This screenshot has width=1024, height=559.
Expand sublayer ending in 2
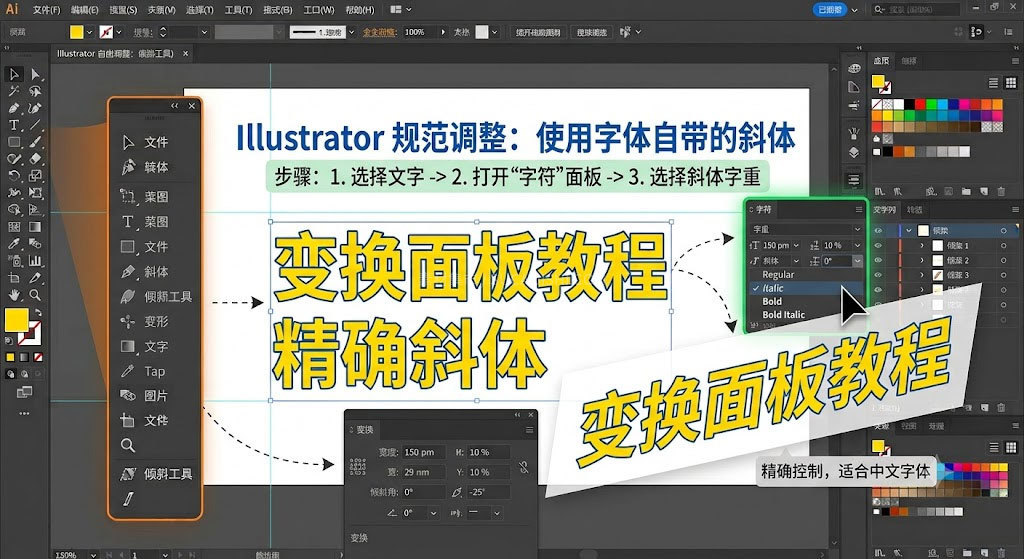pyautogui.click(x=922, y=260)
